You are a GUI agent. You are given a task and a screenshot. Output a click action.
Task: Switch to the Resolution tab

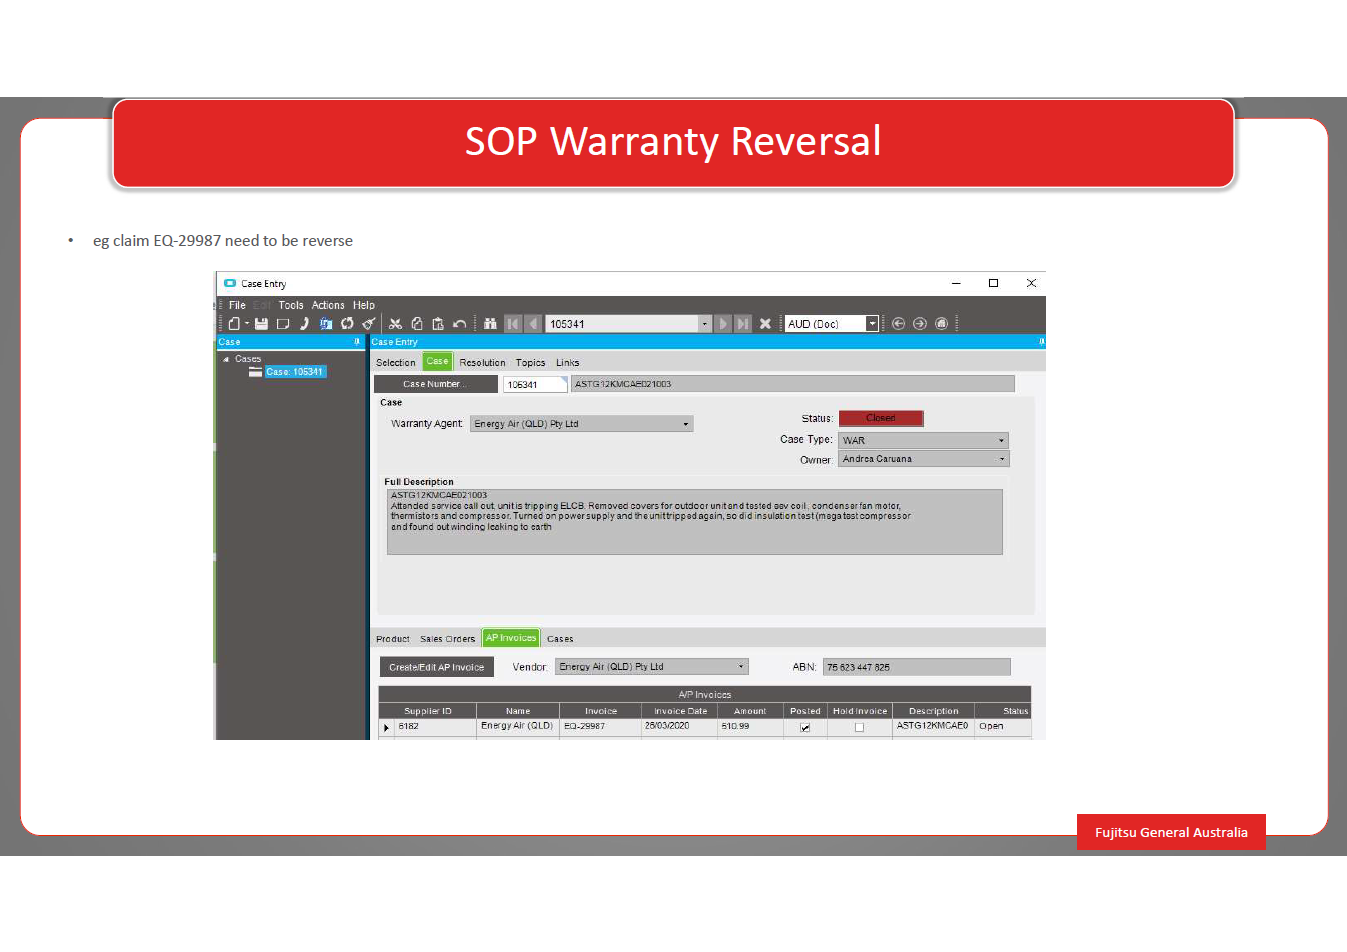[482, 363]
